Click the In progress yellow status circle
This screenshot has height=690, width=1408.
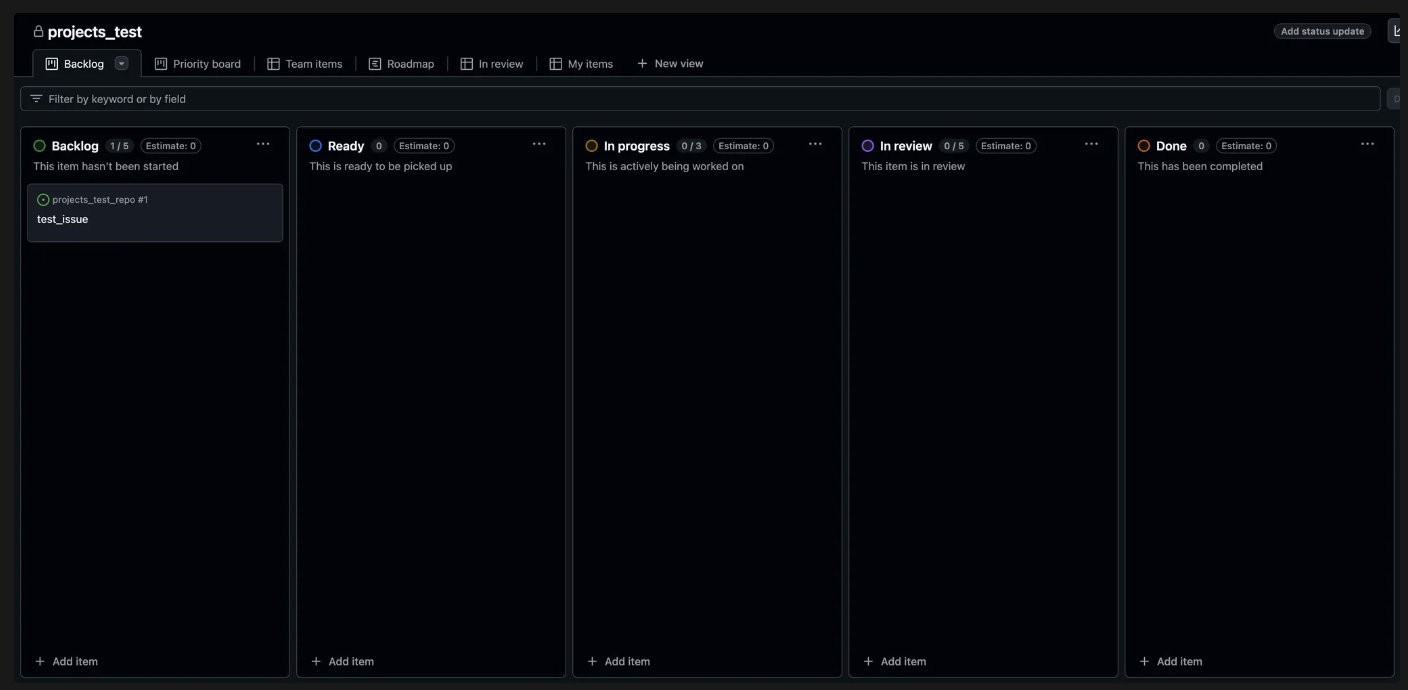click(x=592, y=146)
